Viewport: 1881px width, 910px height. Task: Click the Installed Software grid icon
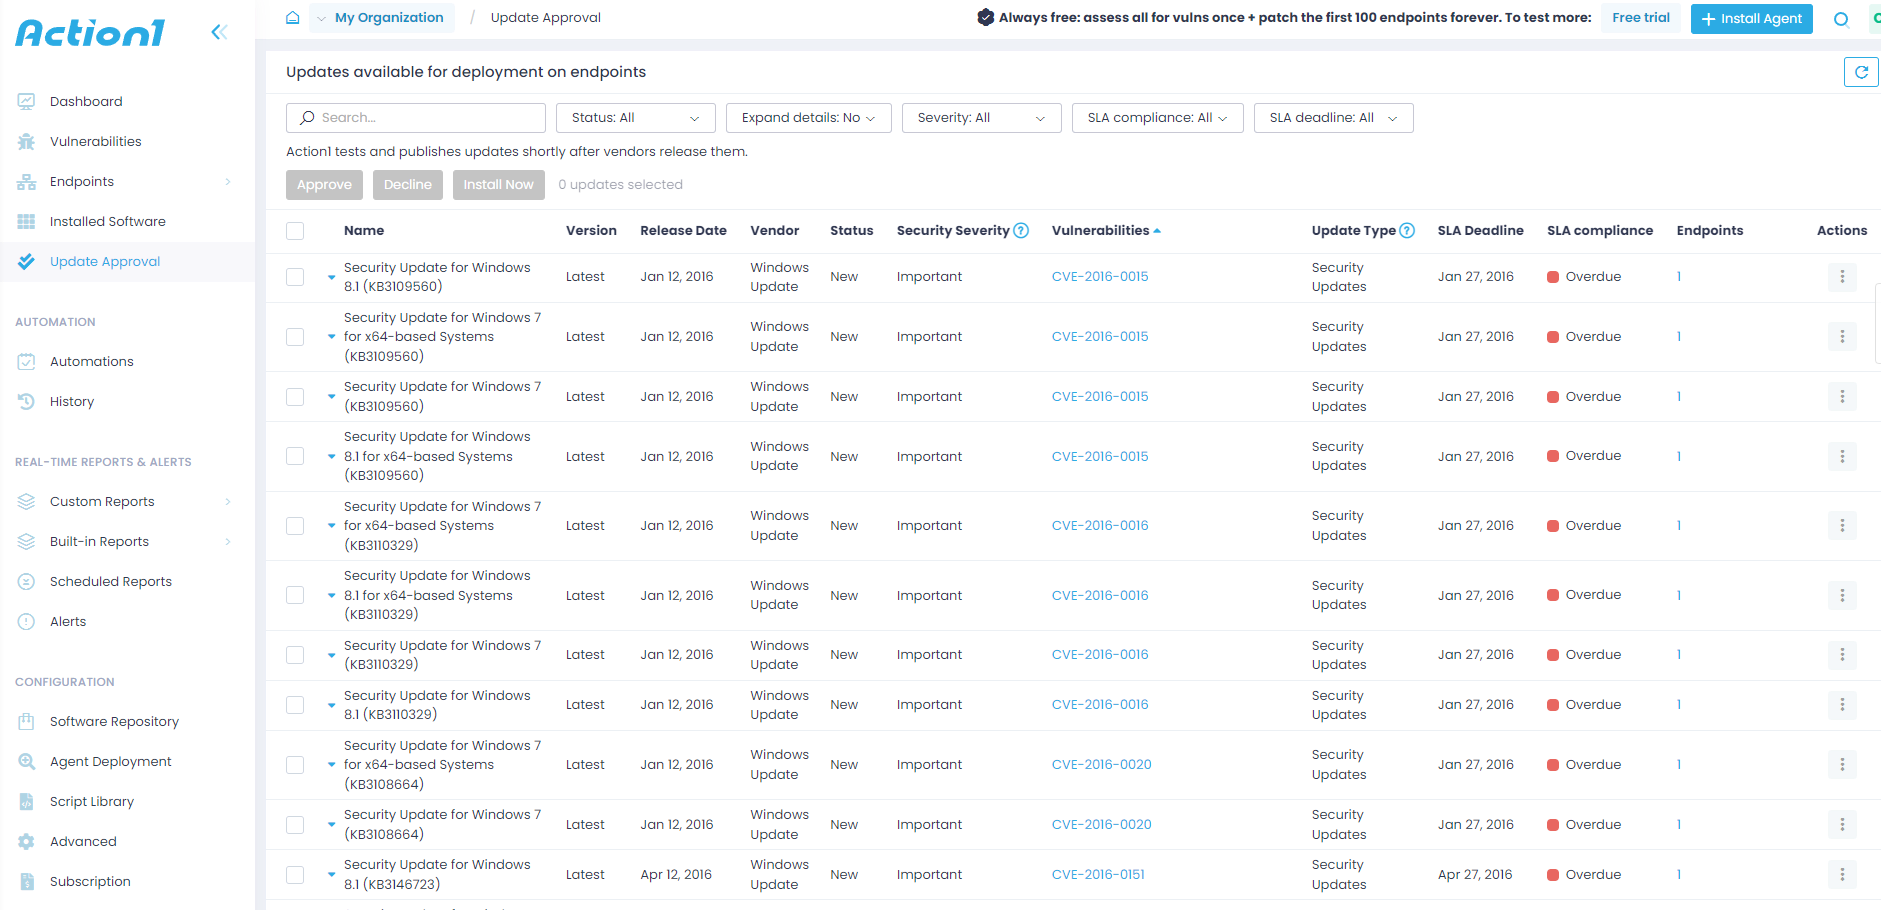click(27, 221)
